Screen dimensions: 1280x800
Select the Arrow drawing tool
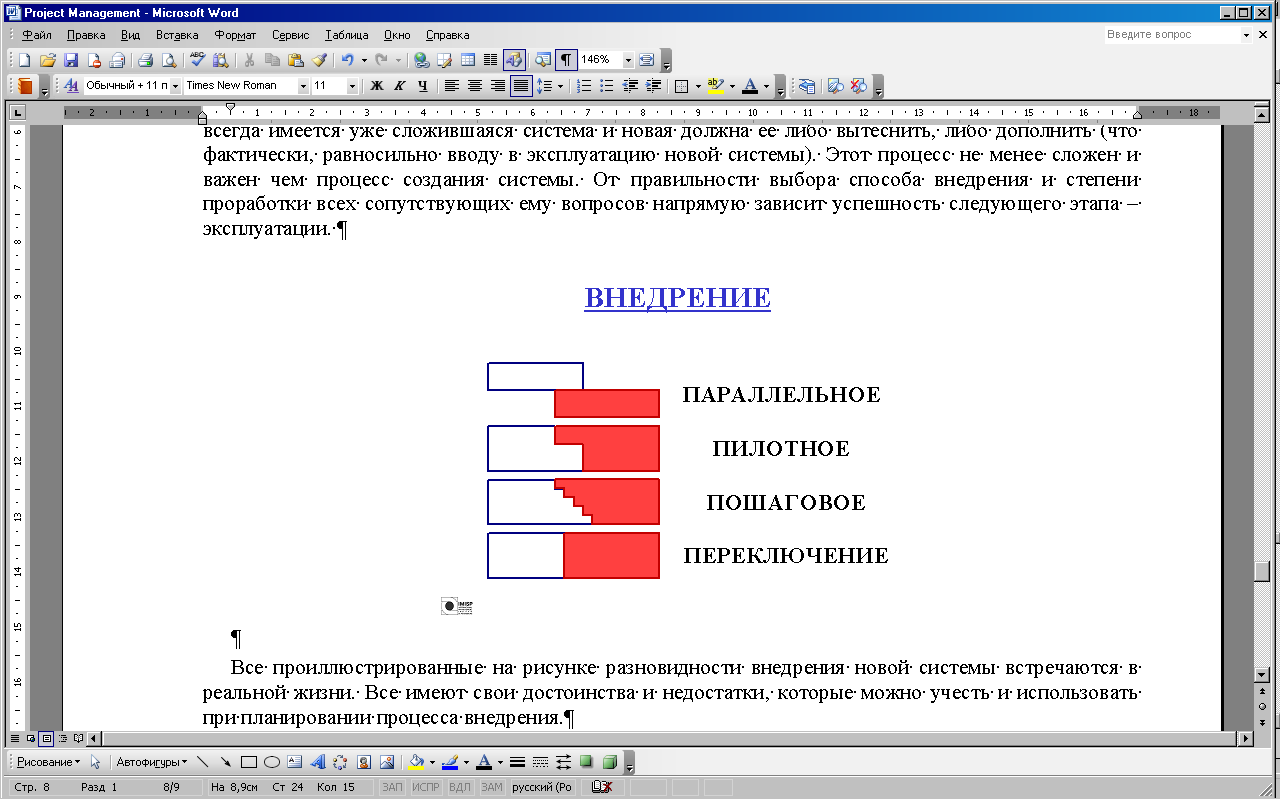[x=226, y=762]
